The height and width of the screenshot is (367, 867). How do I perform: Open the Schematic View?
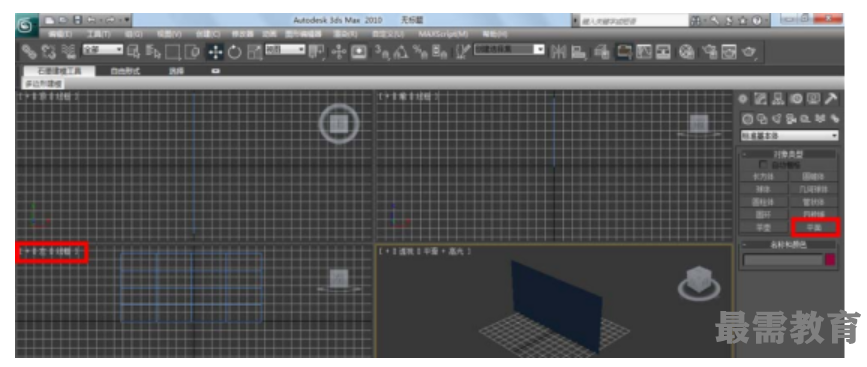coord(664,52)
